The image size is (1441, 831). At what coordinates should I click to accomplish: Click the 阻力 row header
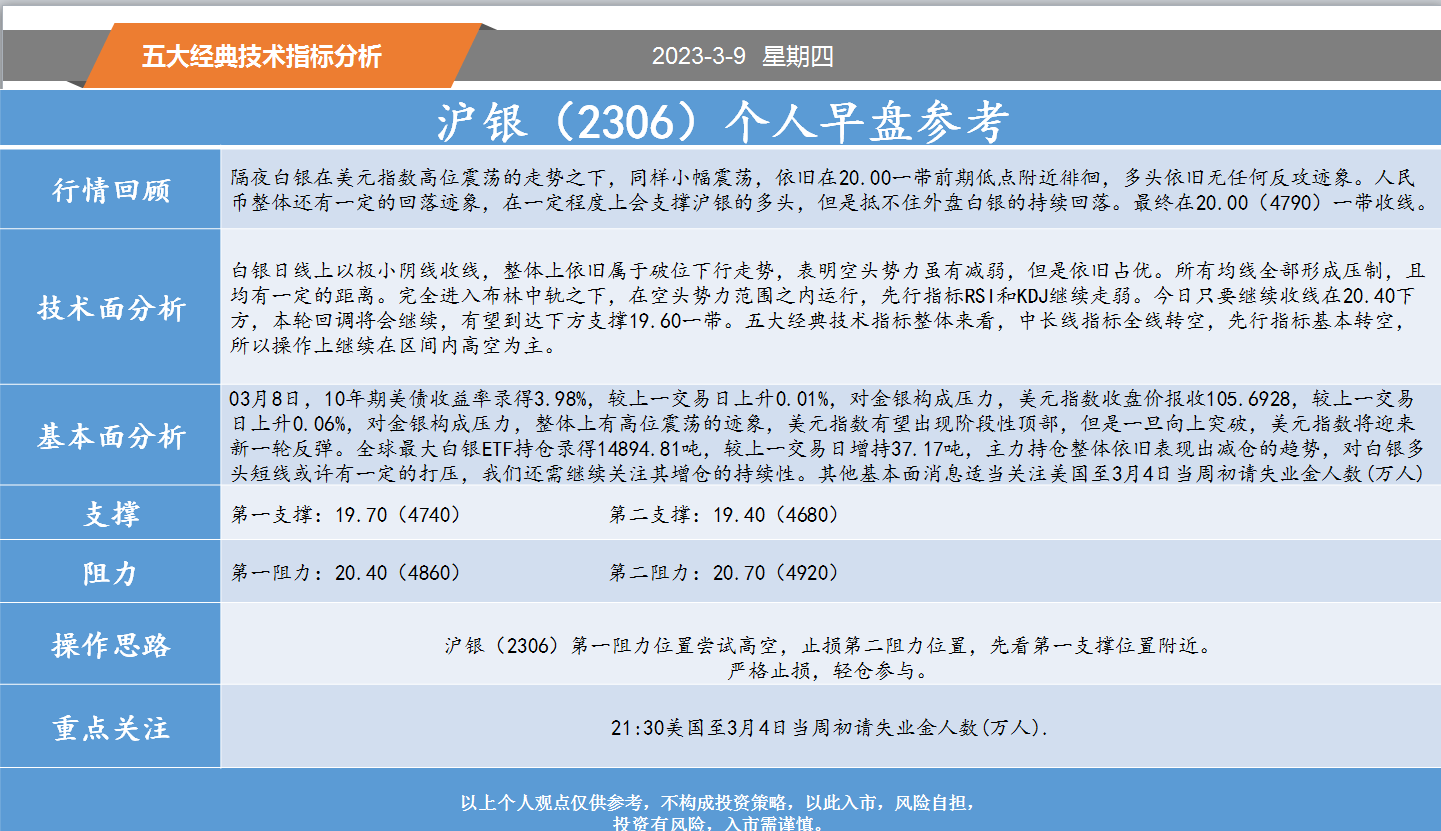pos(110,571)
